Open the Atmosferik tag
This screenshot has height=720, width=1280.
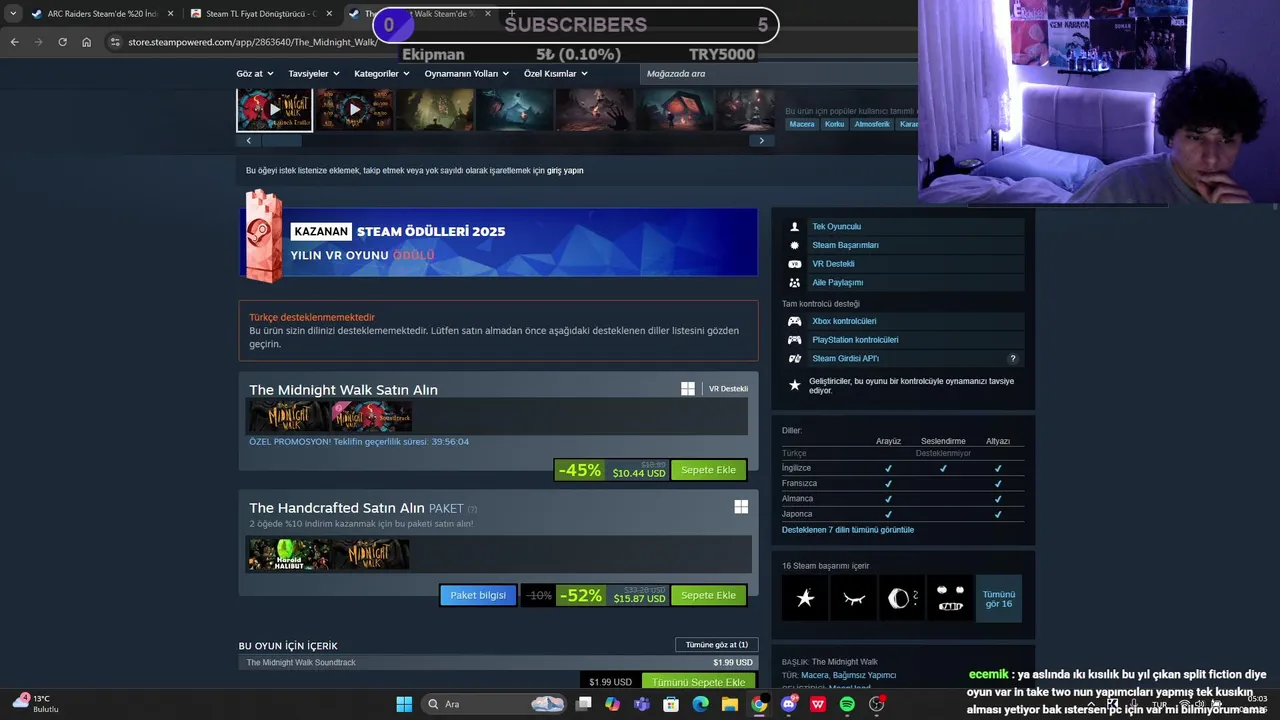click(x=872, y=124)
